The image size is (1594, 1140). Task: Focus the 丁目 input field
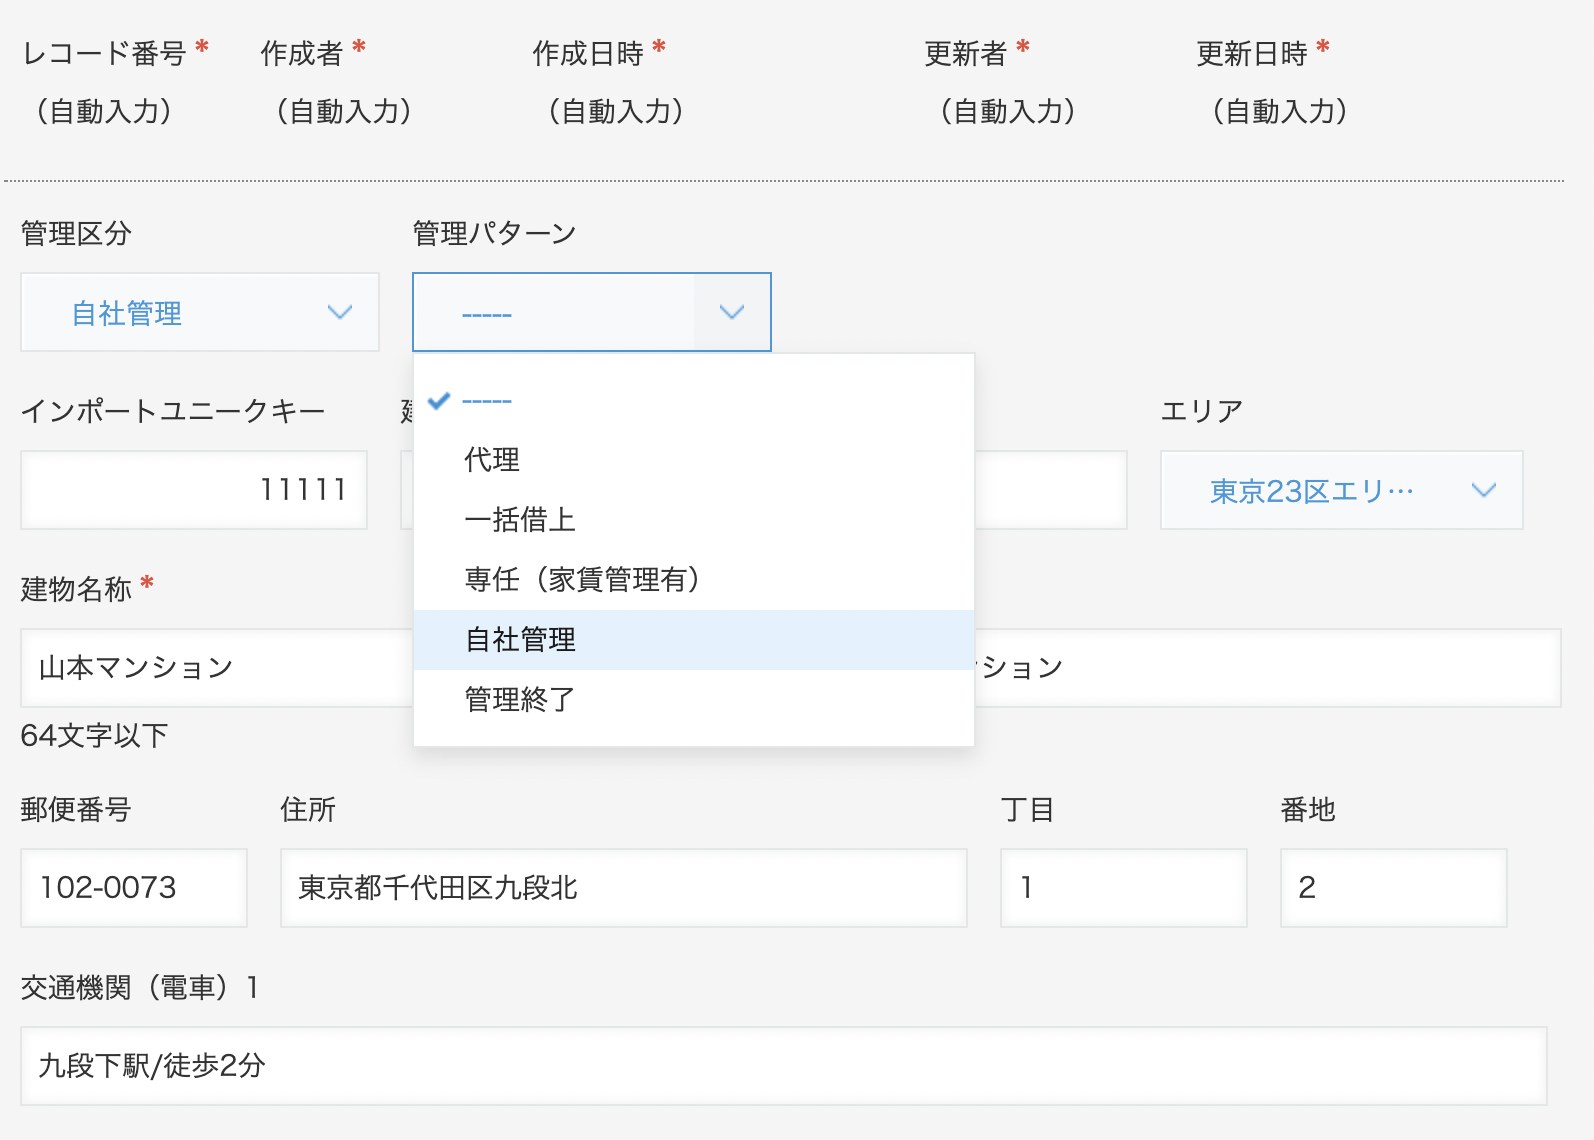(x=1124, y=888)
